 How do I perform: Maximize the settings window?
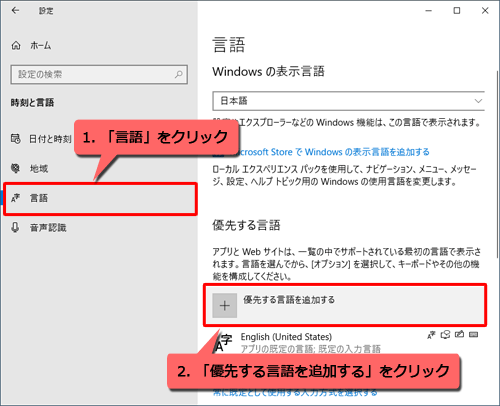point(457,11)
